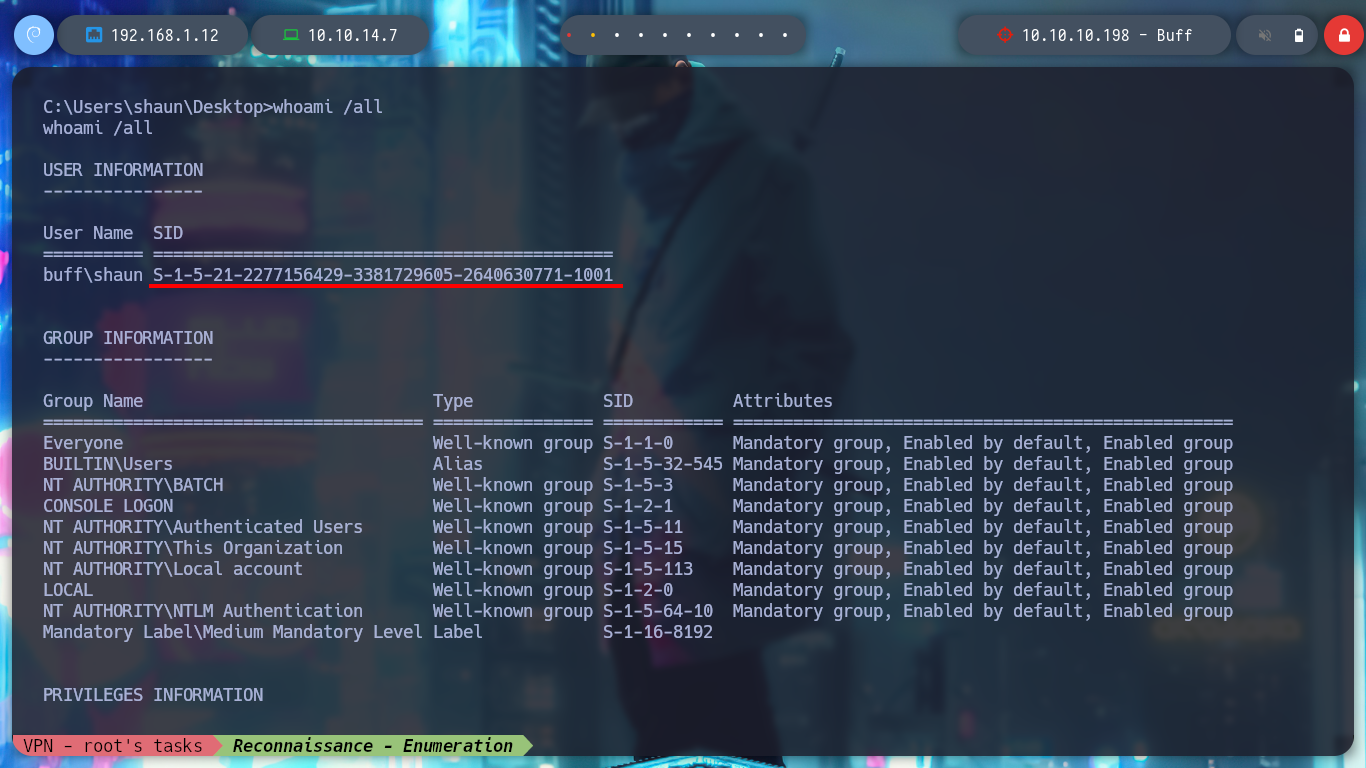The width and height of the screenshot is (1366, 768).
Task: Select the third workspace dot
Action: click(617, 35)
